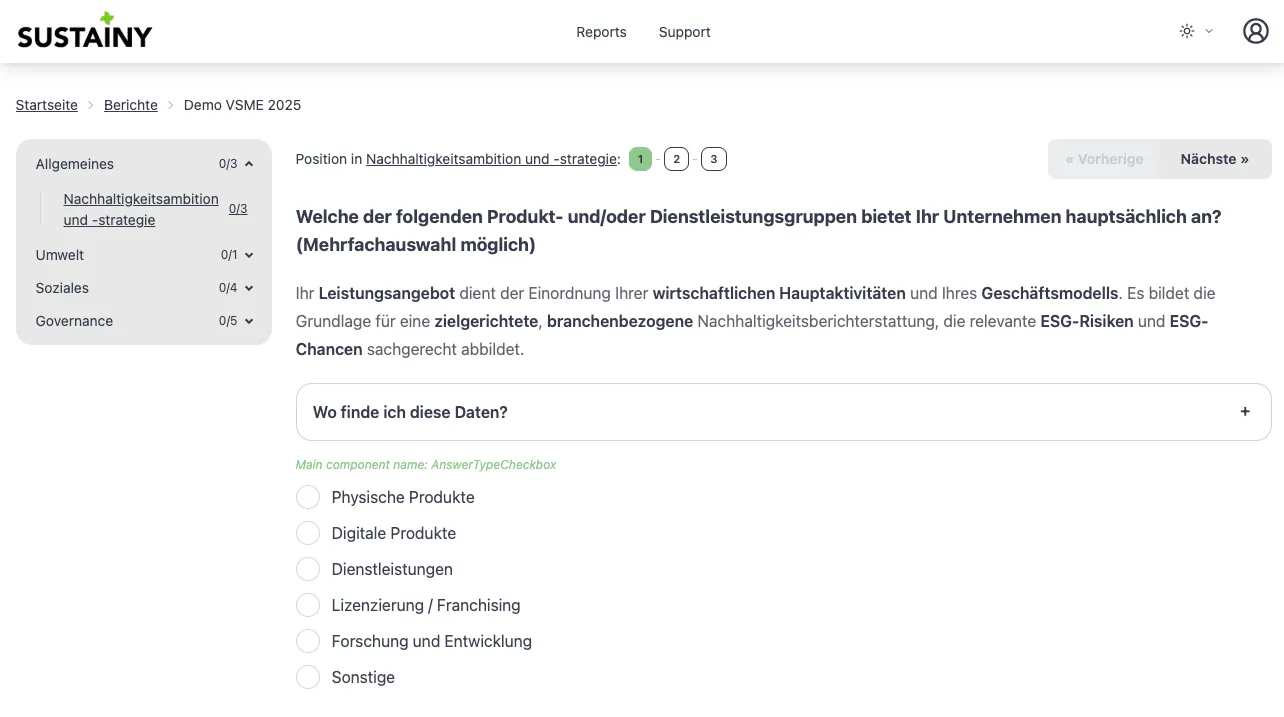1284x717 pixels.
Task: Open the Support menu item
Action: [x=684, y=31]
